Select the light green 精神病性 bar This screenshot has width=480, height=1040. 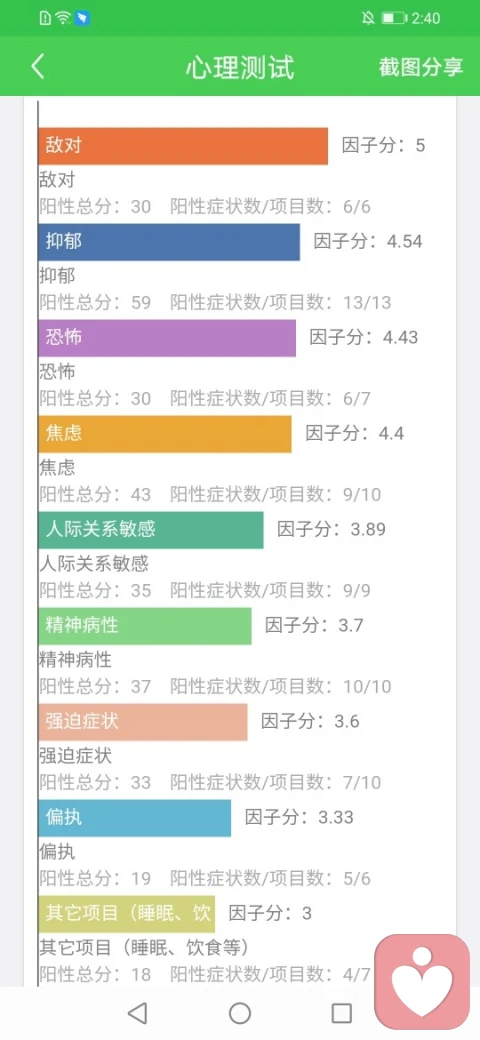tap(145, 625)
